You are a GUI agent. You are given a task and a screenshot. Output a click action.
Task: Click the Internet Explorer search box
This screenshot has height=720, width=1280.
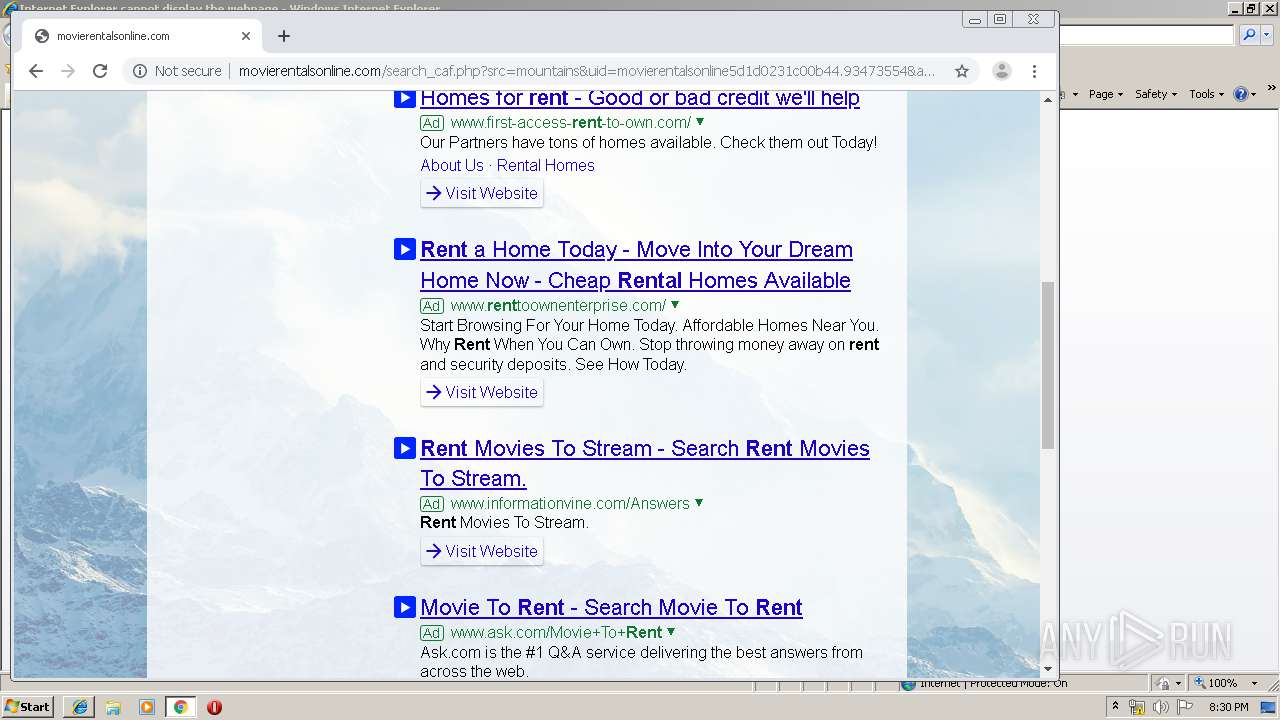click(1147, 35)
